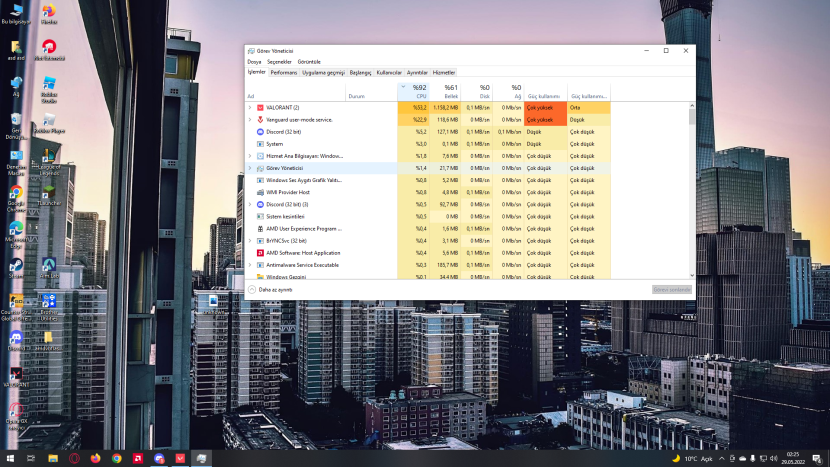Sort processes by the Ağ column

(x=509, y=92)
